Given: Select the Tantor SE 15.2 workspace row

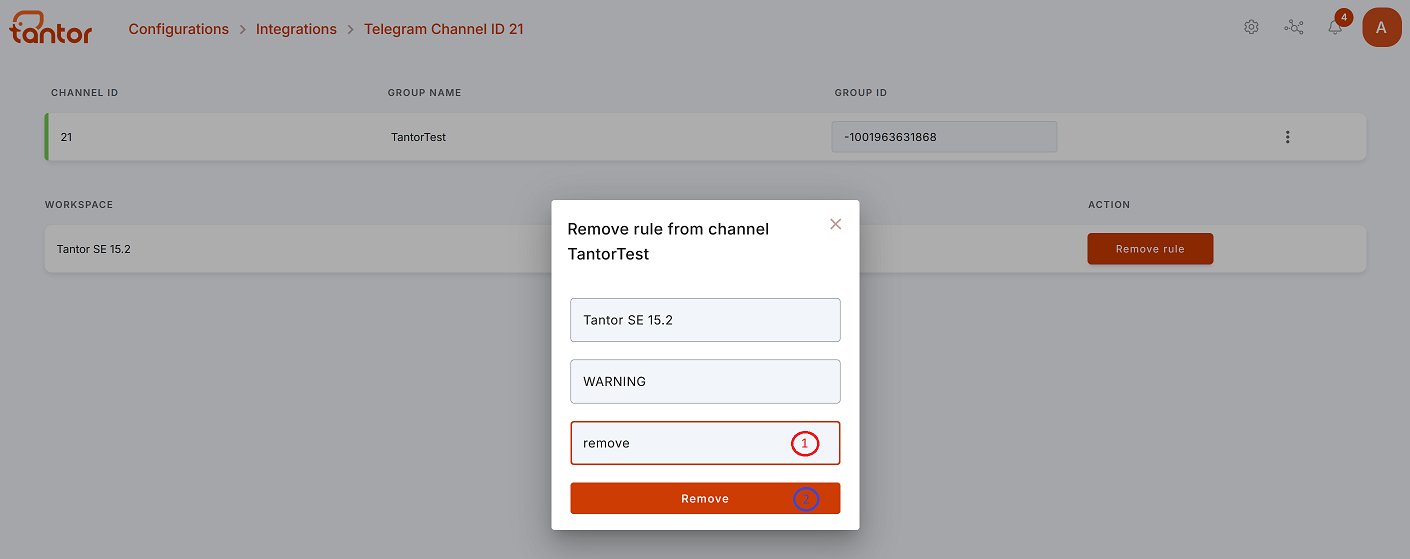Looking at the screenshot, I should point(705,249).
